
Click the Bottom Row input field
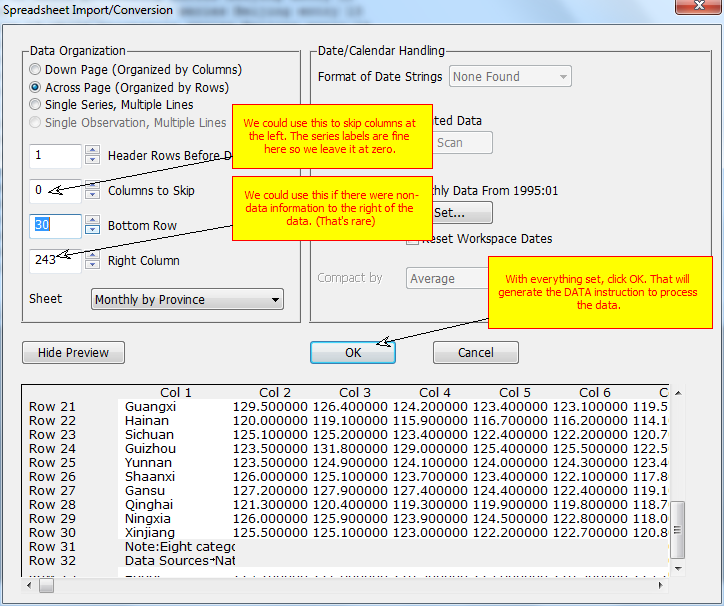point(55,226)
